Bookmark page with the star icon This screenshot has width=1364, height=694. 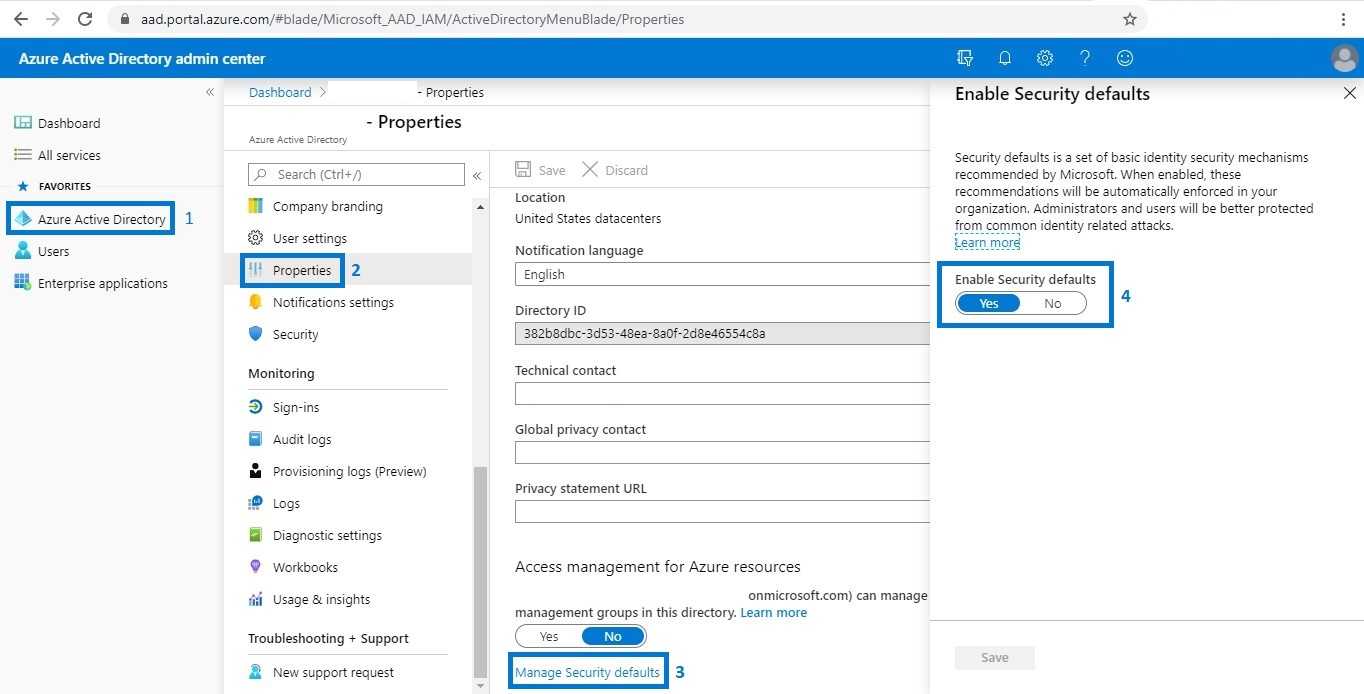1130,19
